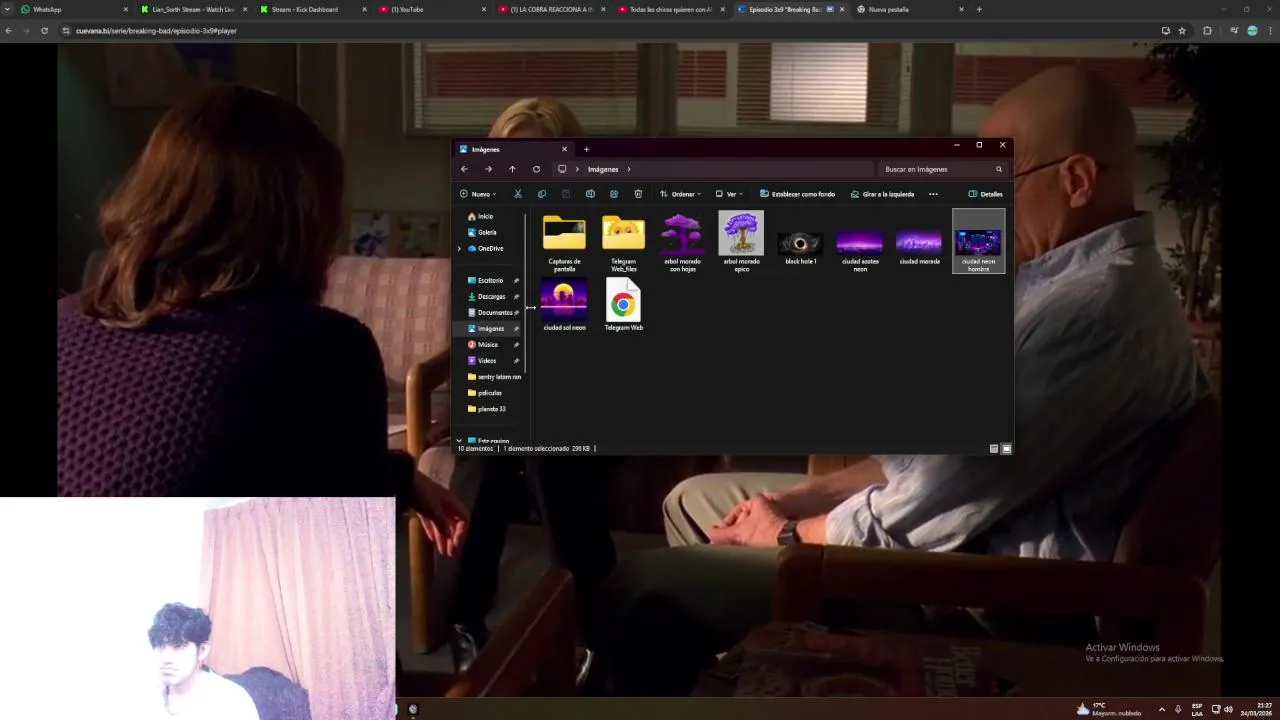Click the Buscar en Imágenes search field
This screenshot has width=1280, height=720.
pyautogui.click(x=942, y=169)
